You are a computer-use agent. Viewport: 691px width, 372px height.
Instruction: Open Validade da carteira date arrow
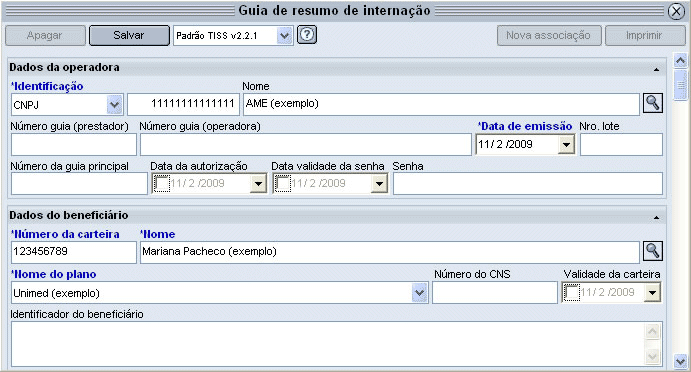click(x=652, y=293)
